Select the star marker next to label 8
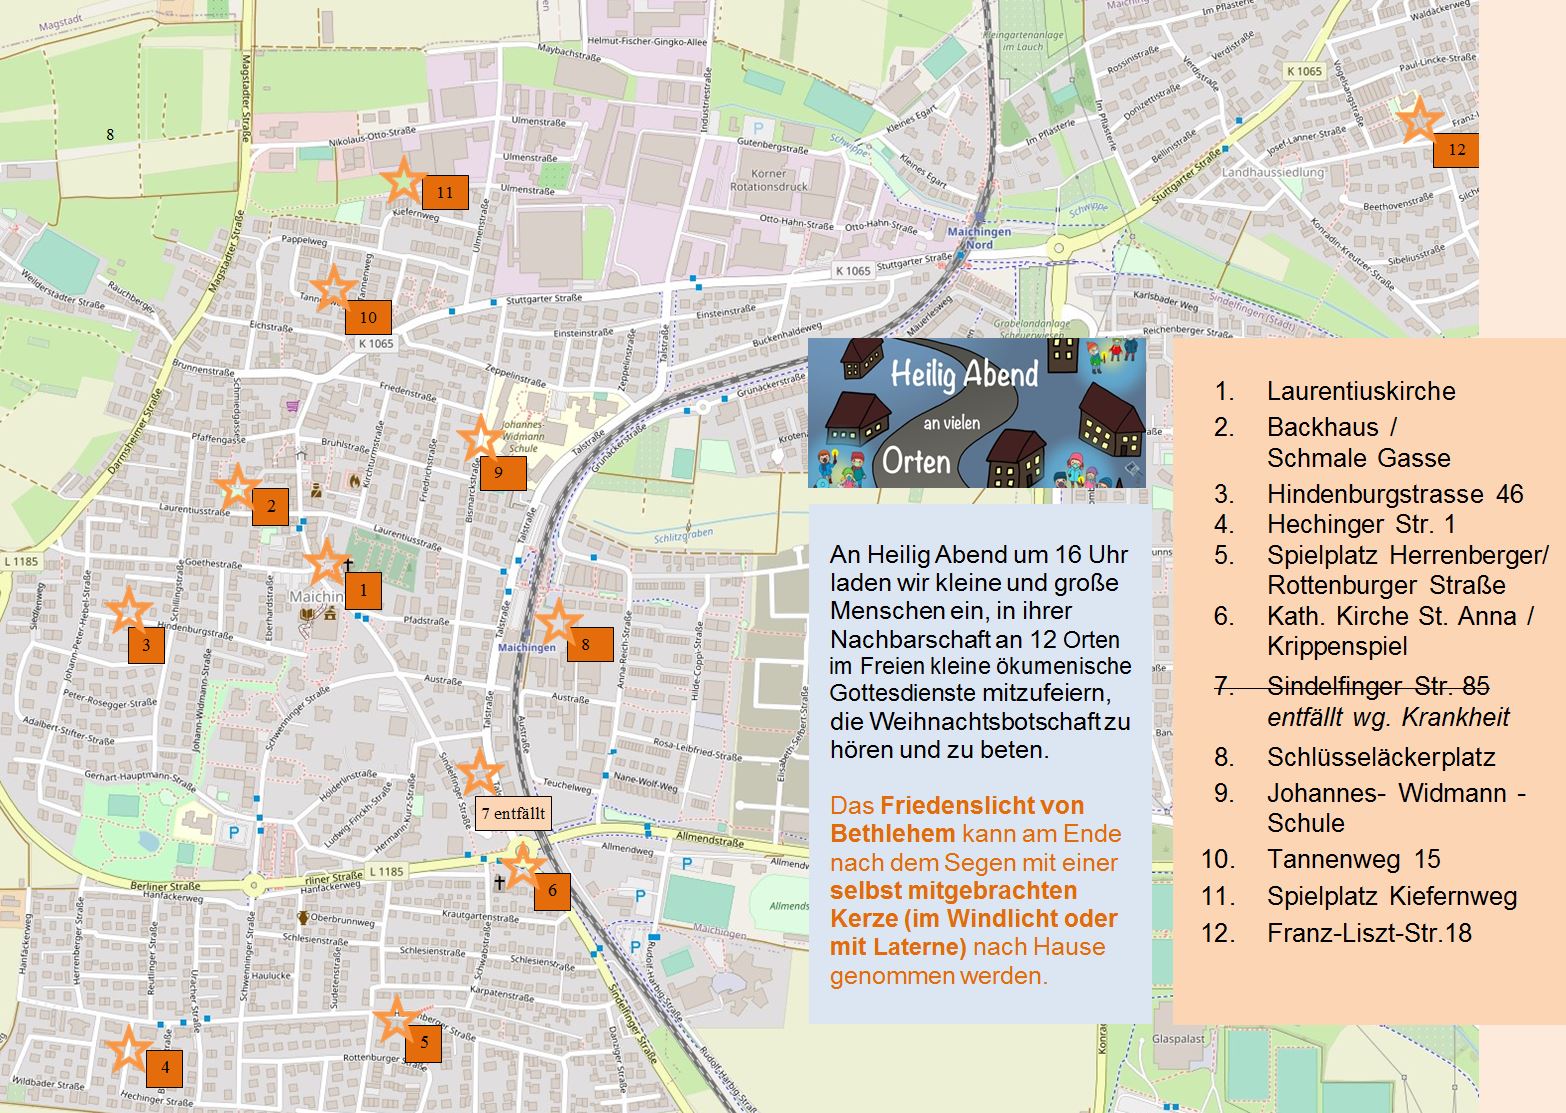 click(557, 623)
